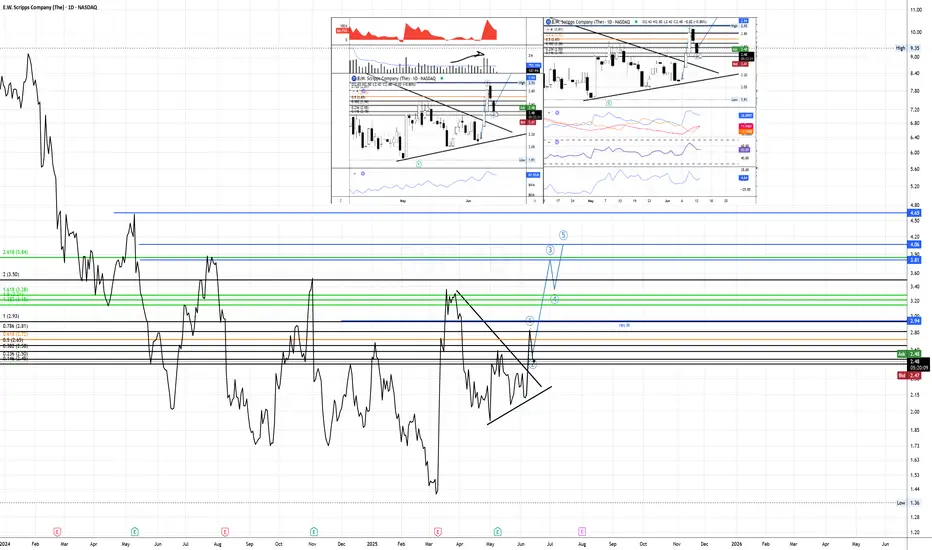Open the red earnings marker near August 2024

(x=225, y=531)
